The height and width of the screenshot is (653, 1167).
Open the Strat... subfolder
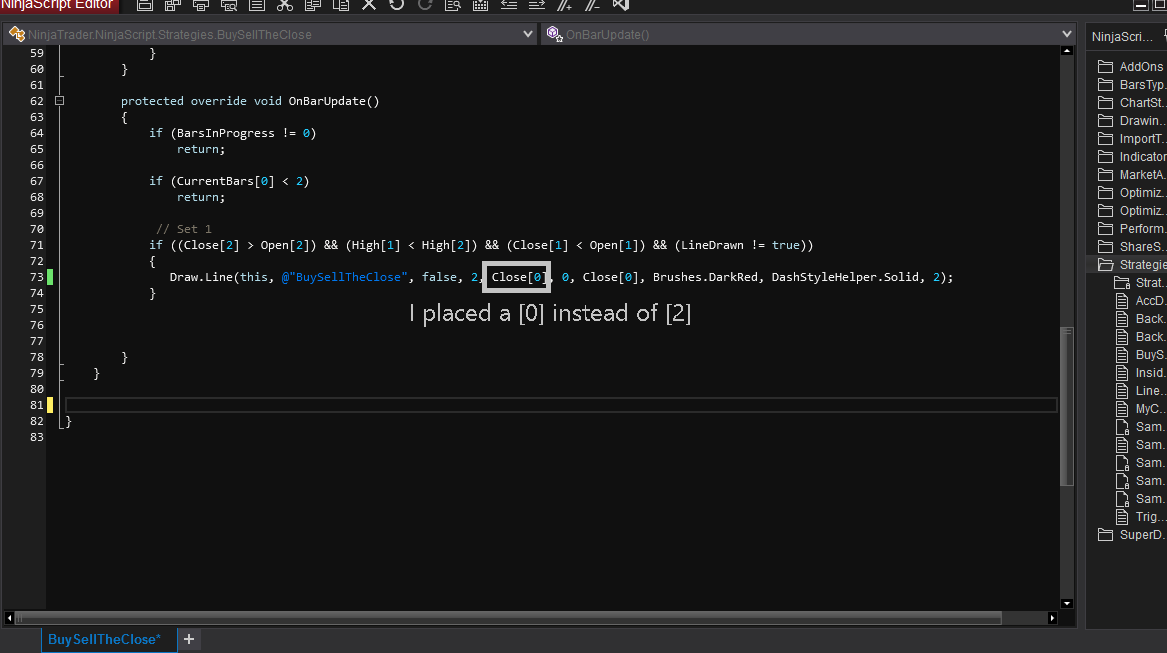click(x=1139, y=282)
